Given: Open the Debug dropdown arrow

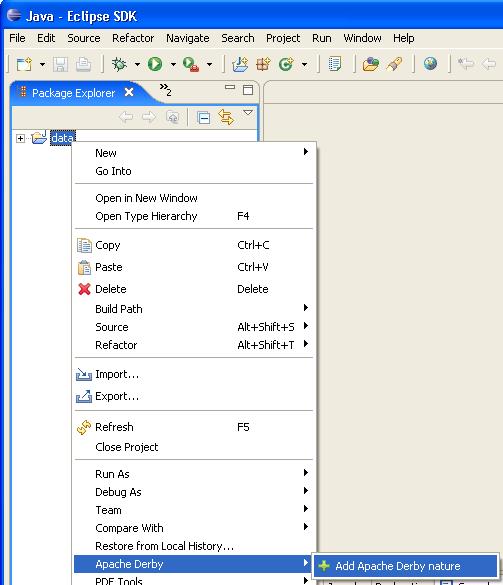Looking at the screenshot, I should coord(137,65).
